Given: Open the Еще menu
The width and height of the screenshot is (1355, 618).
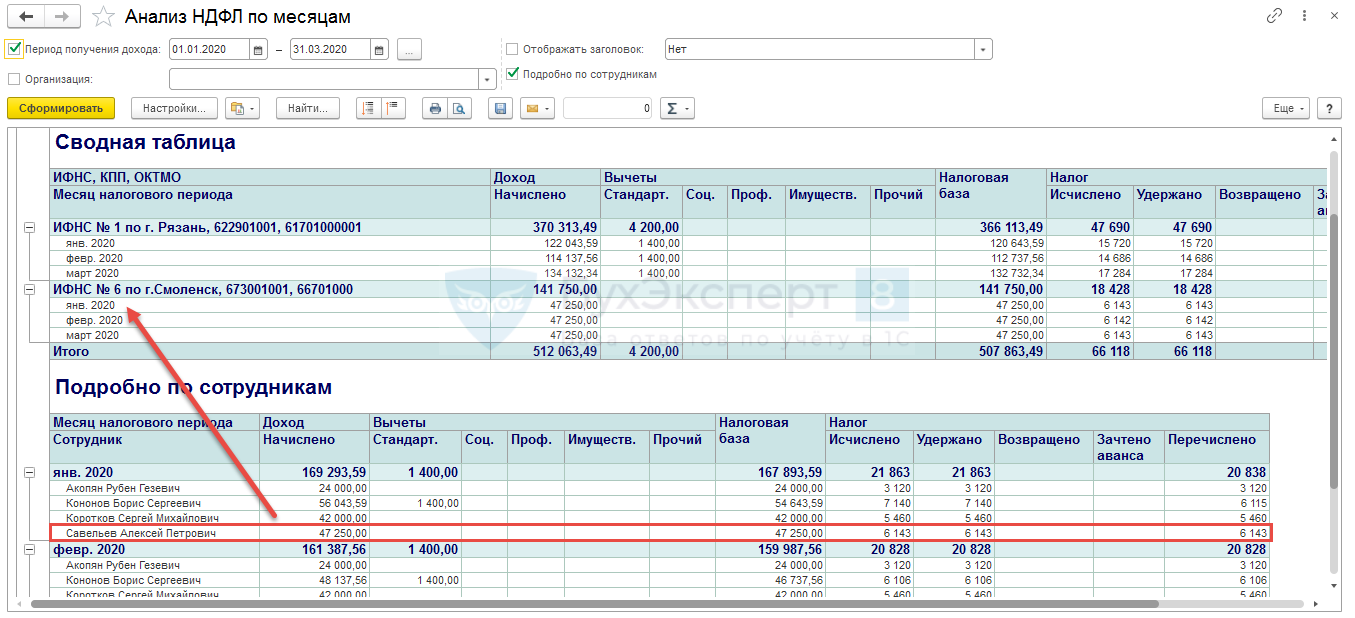Looking at the screenshot, I should [x=1284, y=108].
